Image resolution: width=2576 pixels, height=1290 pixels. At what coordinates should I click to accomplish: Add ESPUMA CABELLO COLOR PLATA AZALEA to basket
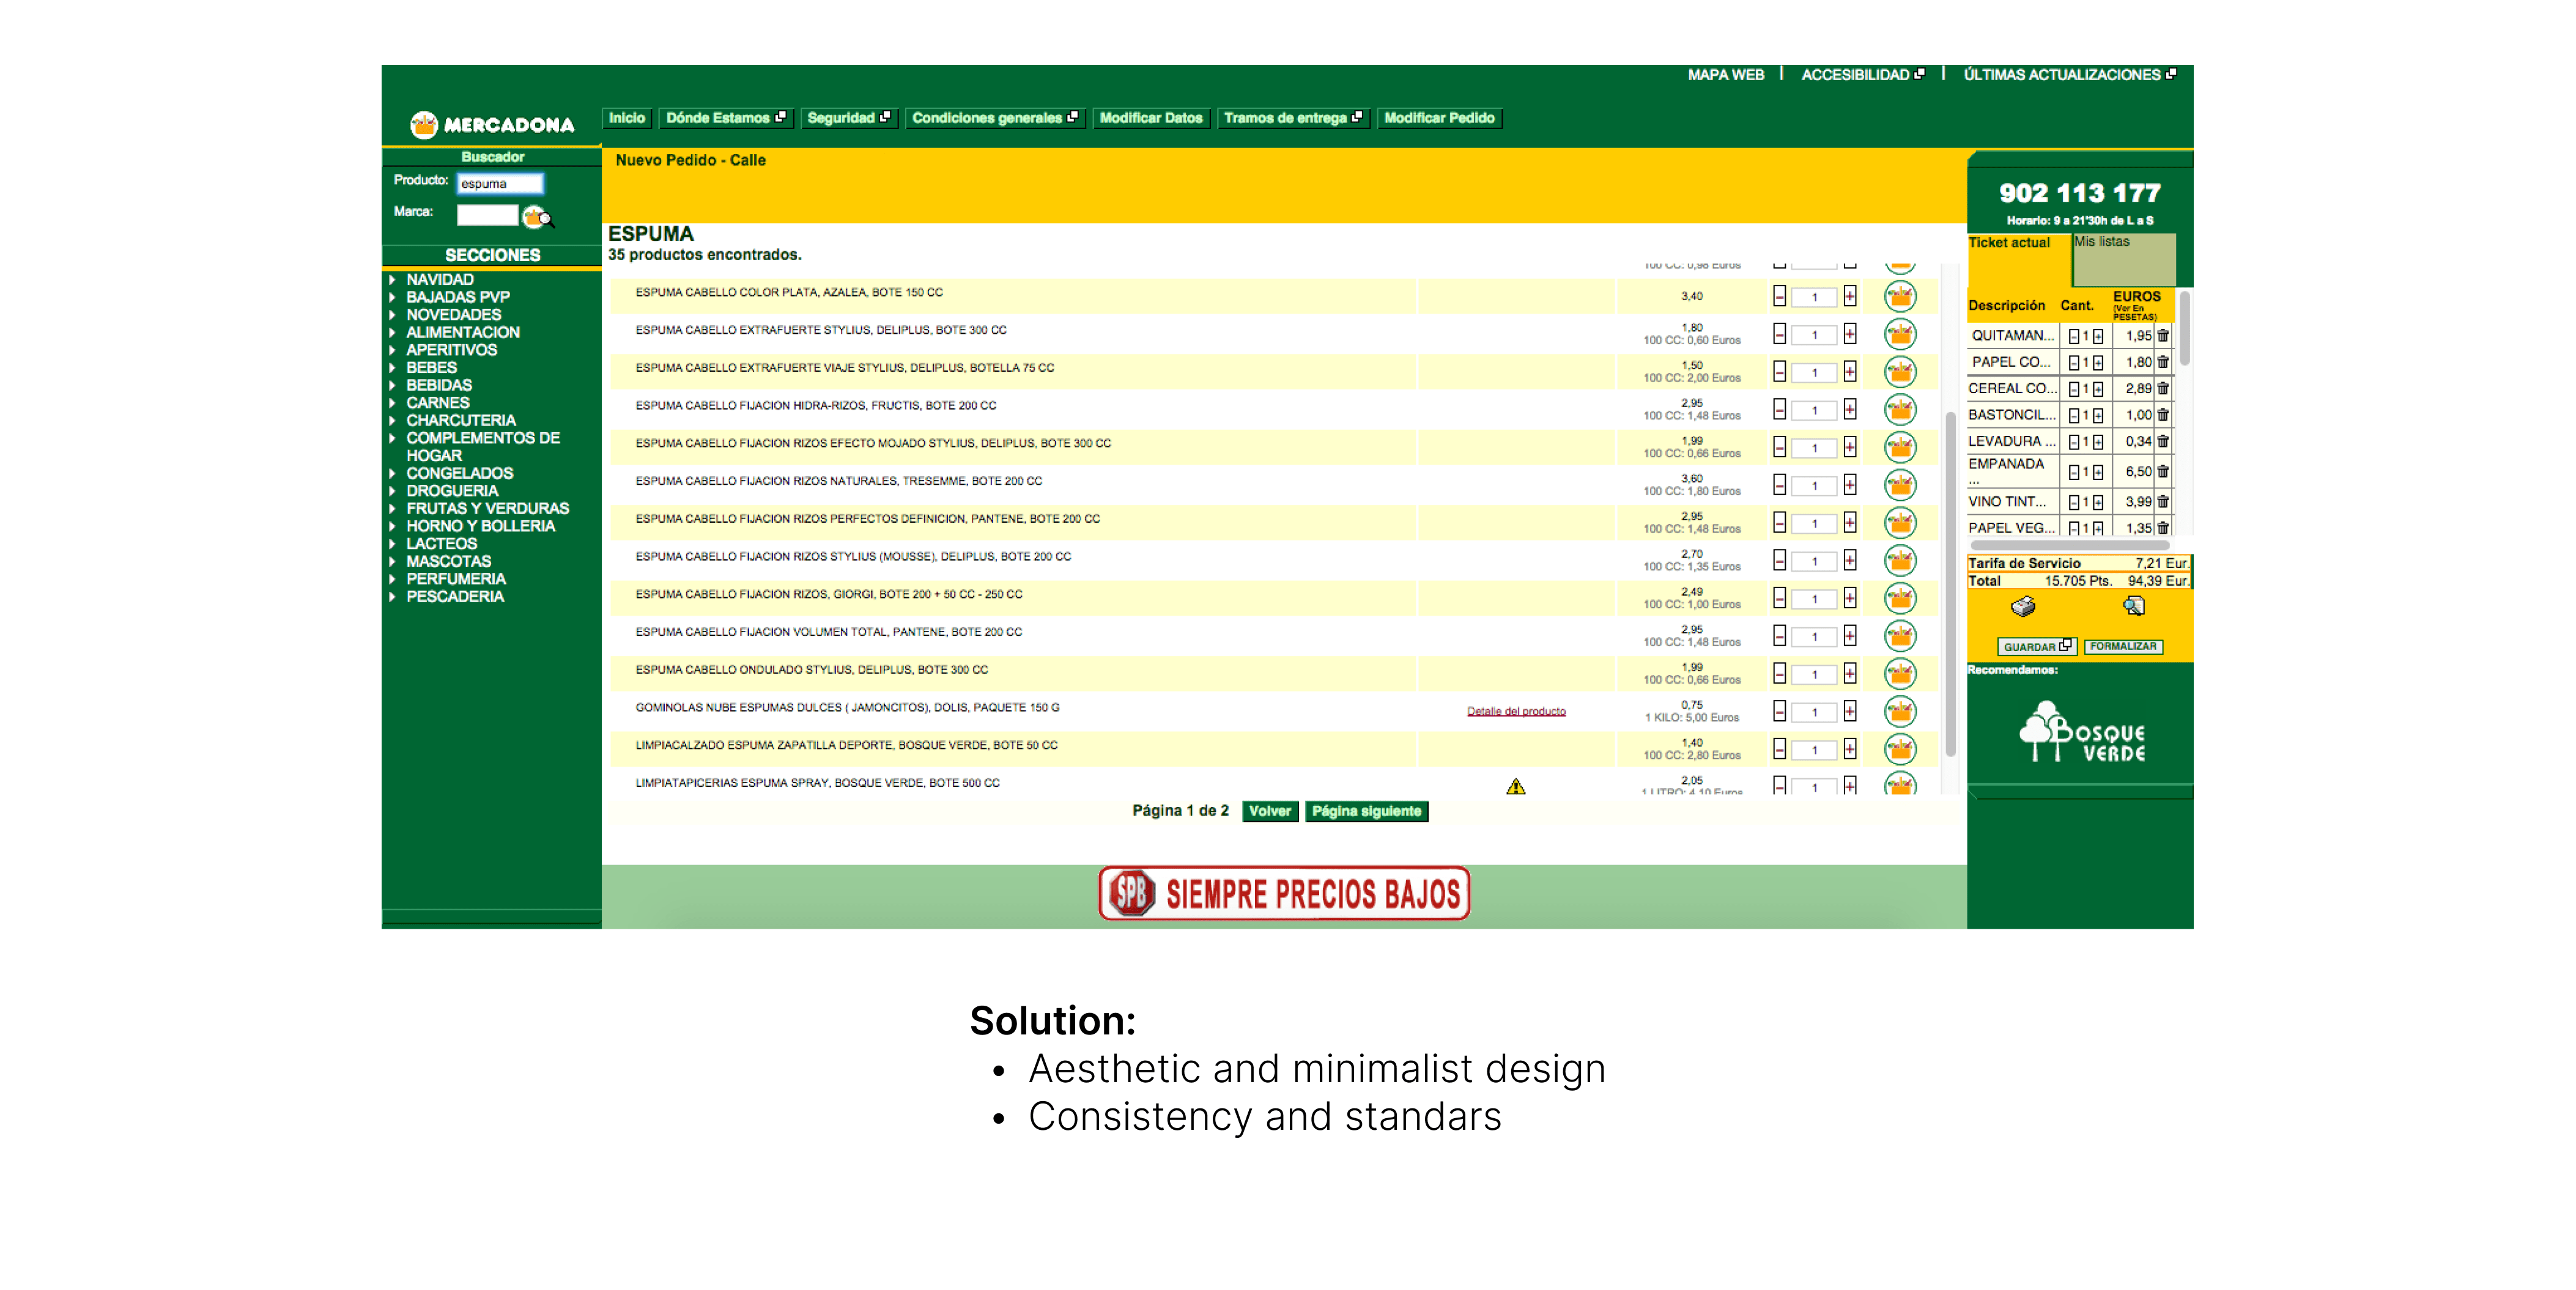tap(1900, 297)
